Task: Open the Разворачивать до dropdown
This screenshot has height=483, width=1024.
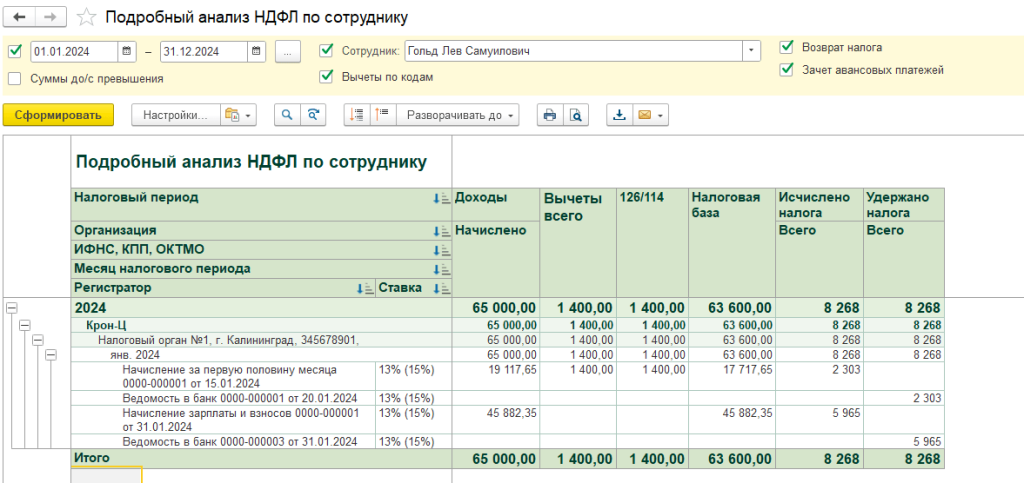Action: point(459,115)
